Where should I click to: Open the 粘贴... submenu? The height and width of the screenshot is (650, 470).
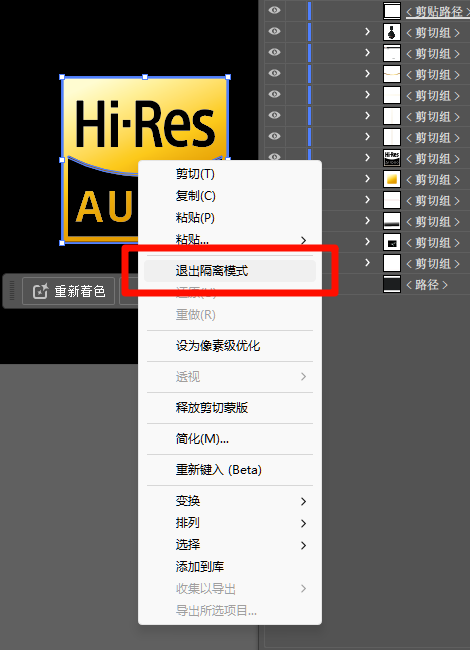click(x=230, y=240)
